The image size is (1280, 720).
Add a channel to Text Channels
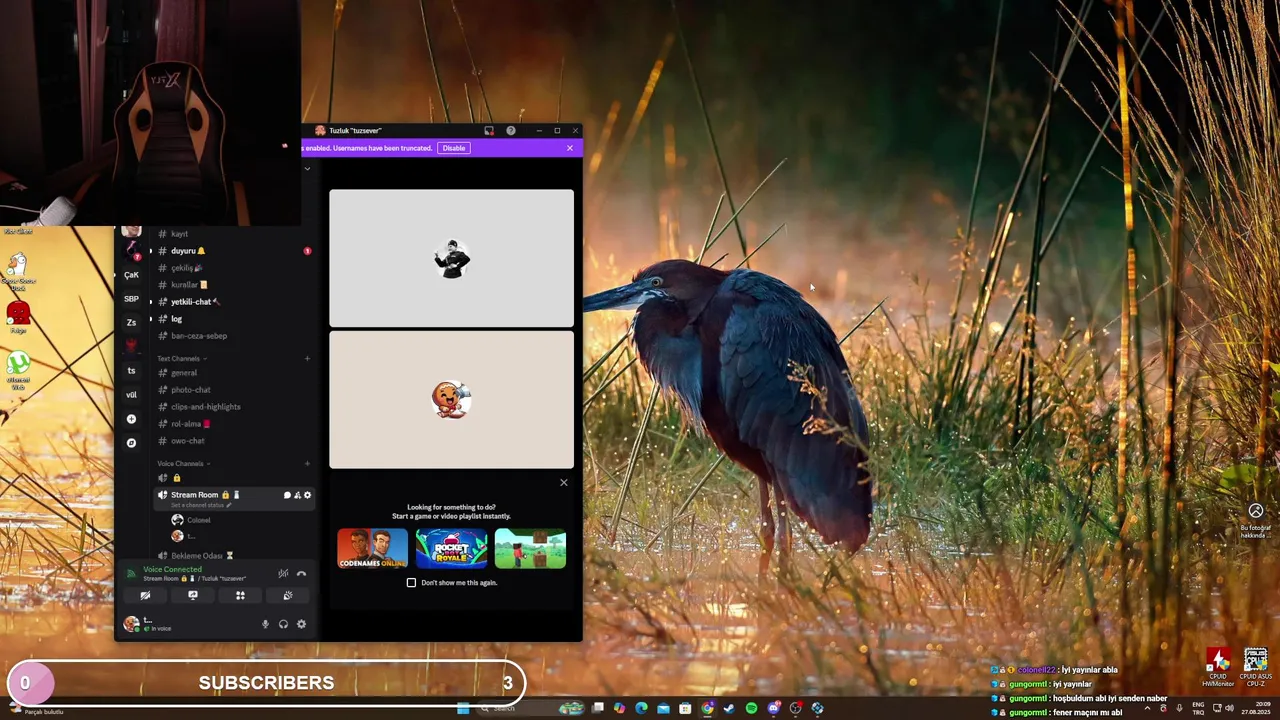307,359
